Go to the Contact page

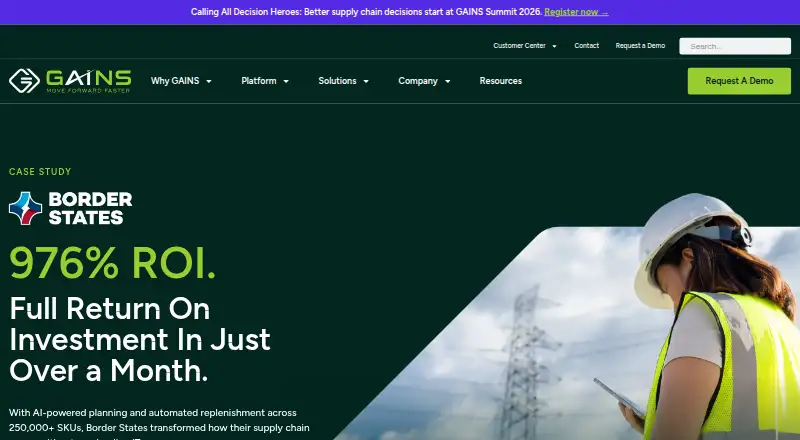click(586, 45)
